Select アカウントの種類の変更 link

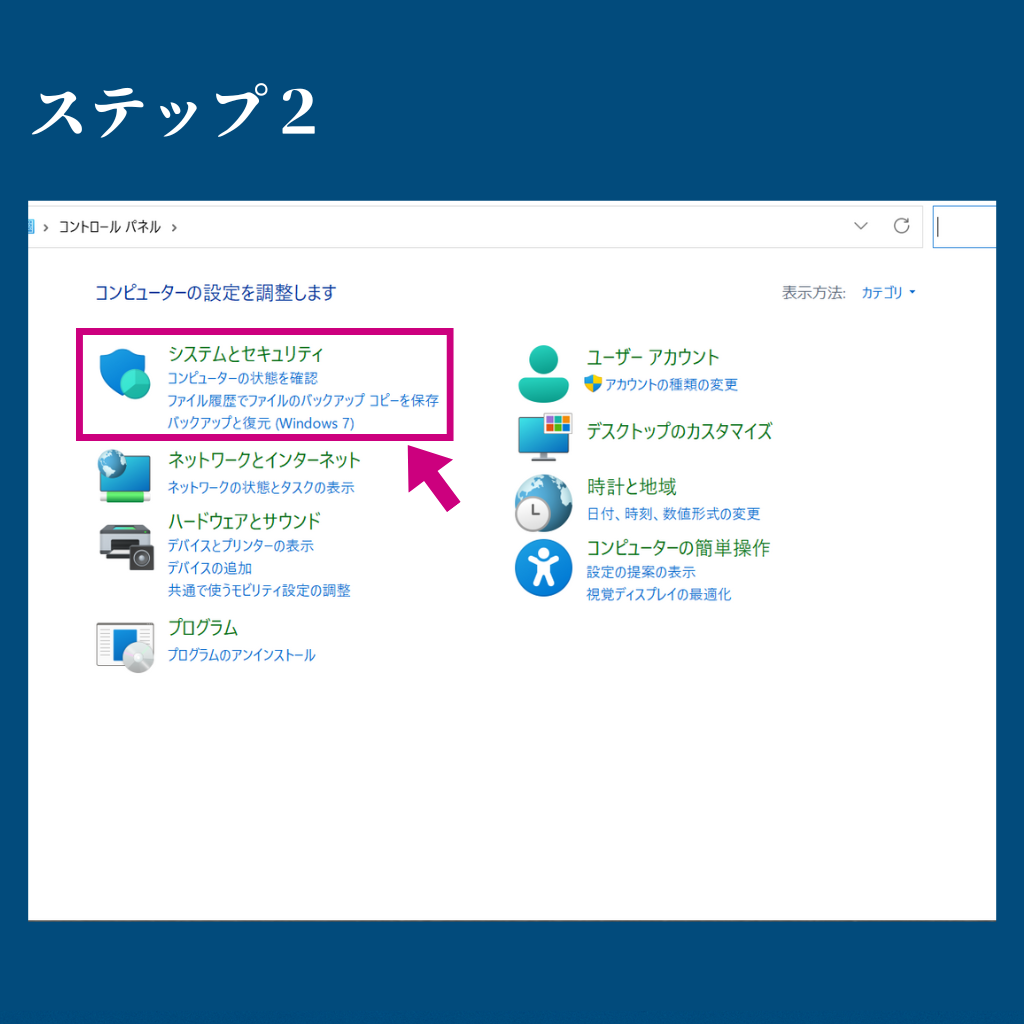click(671, 384)
